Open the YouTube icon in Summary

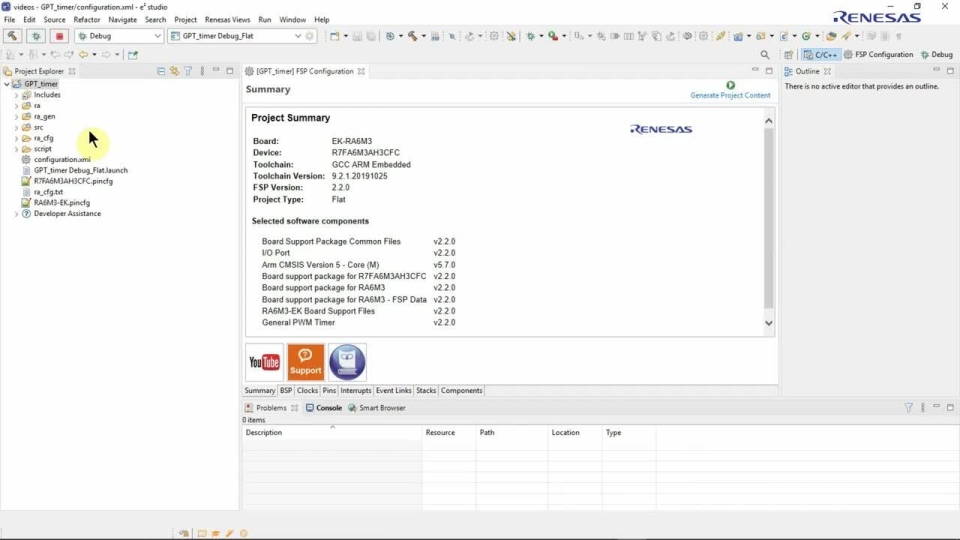pos(265,362)
